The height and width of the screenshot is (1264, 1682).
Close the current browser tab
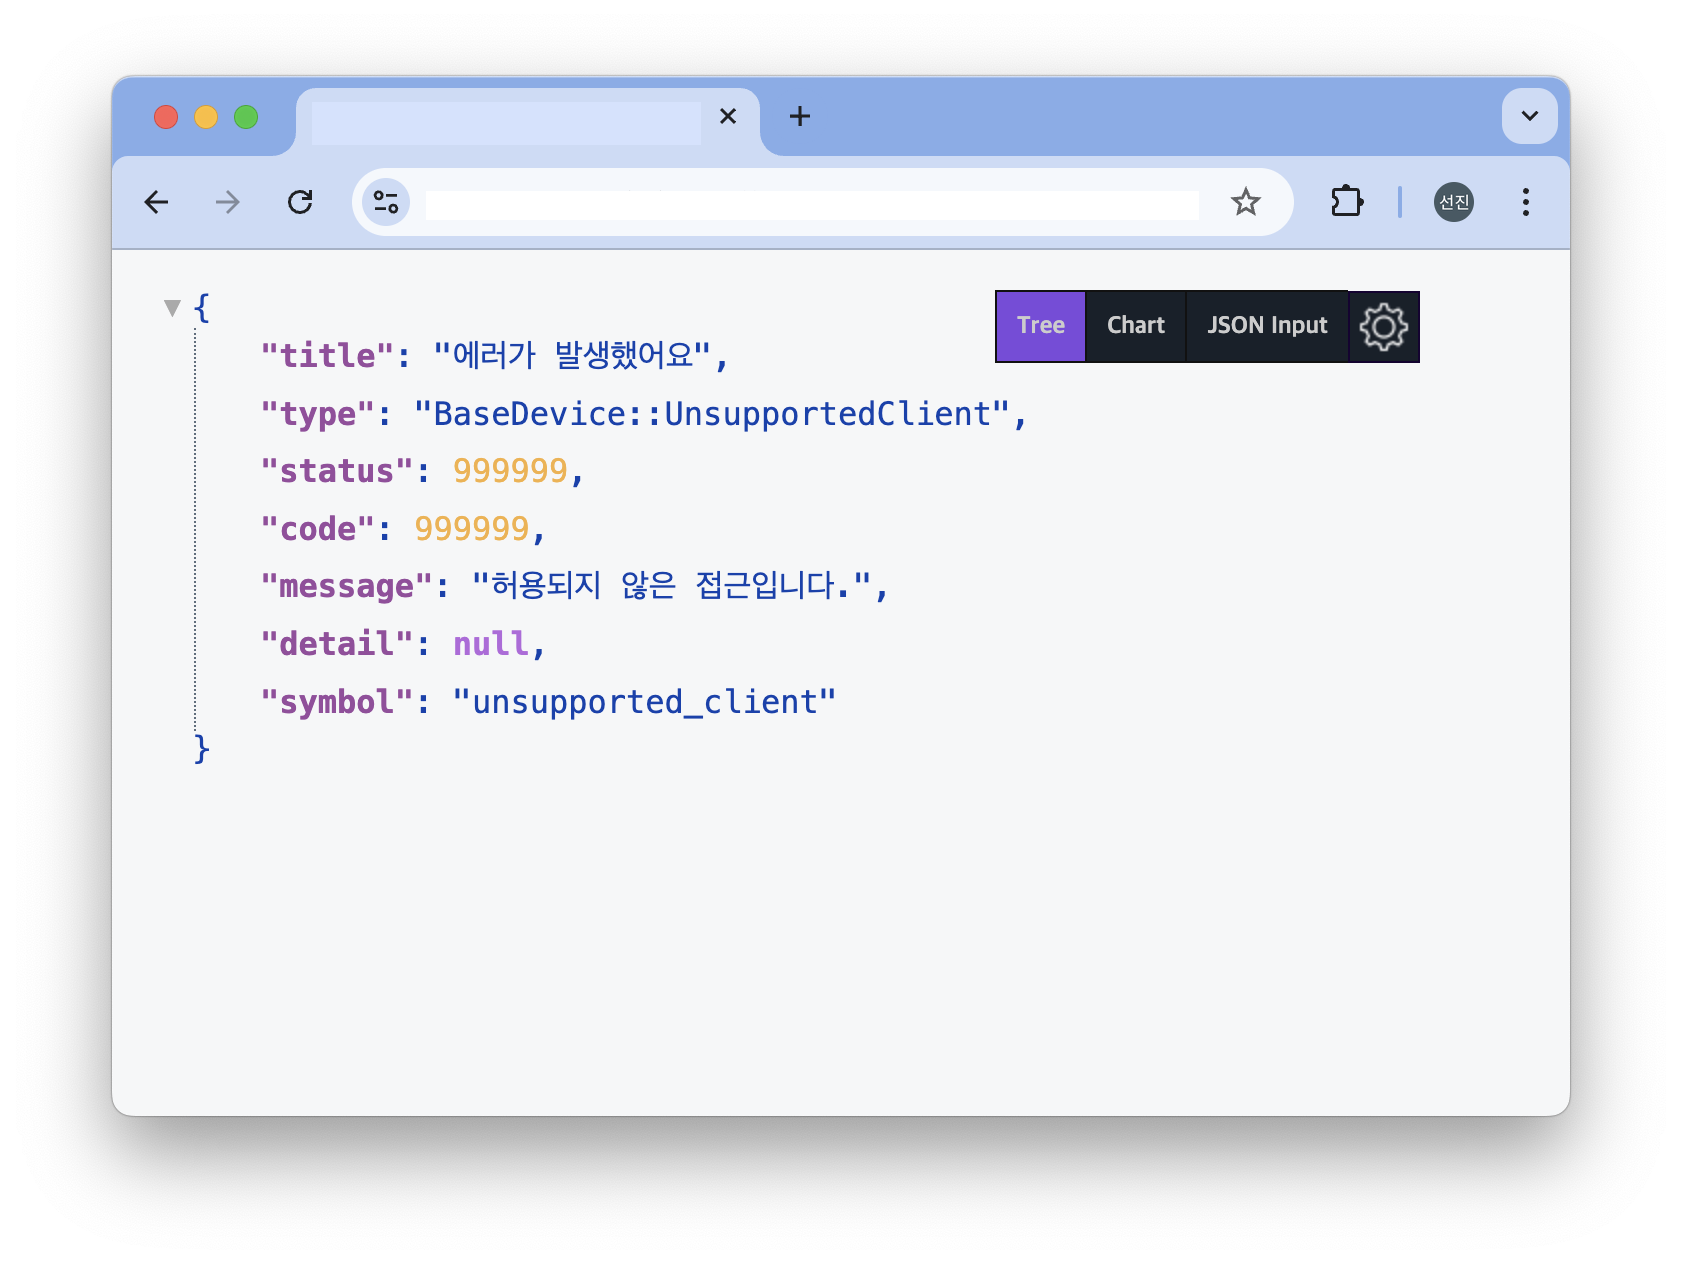pos(728,116)
